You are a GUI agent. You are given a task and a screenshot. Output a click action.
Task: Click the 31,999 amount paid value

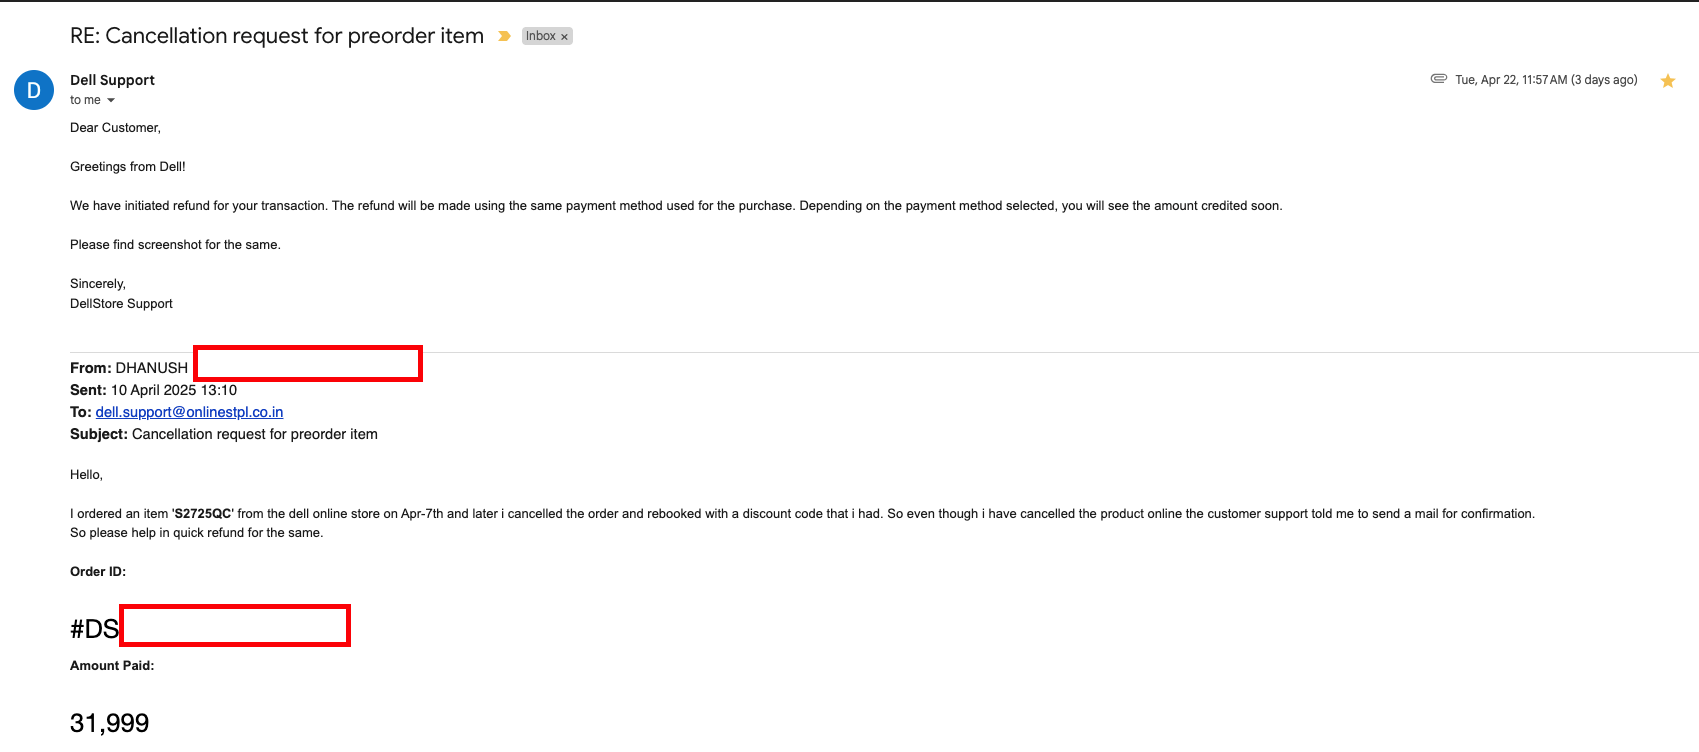109,723
